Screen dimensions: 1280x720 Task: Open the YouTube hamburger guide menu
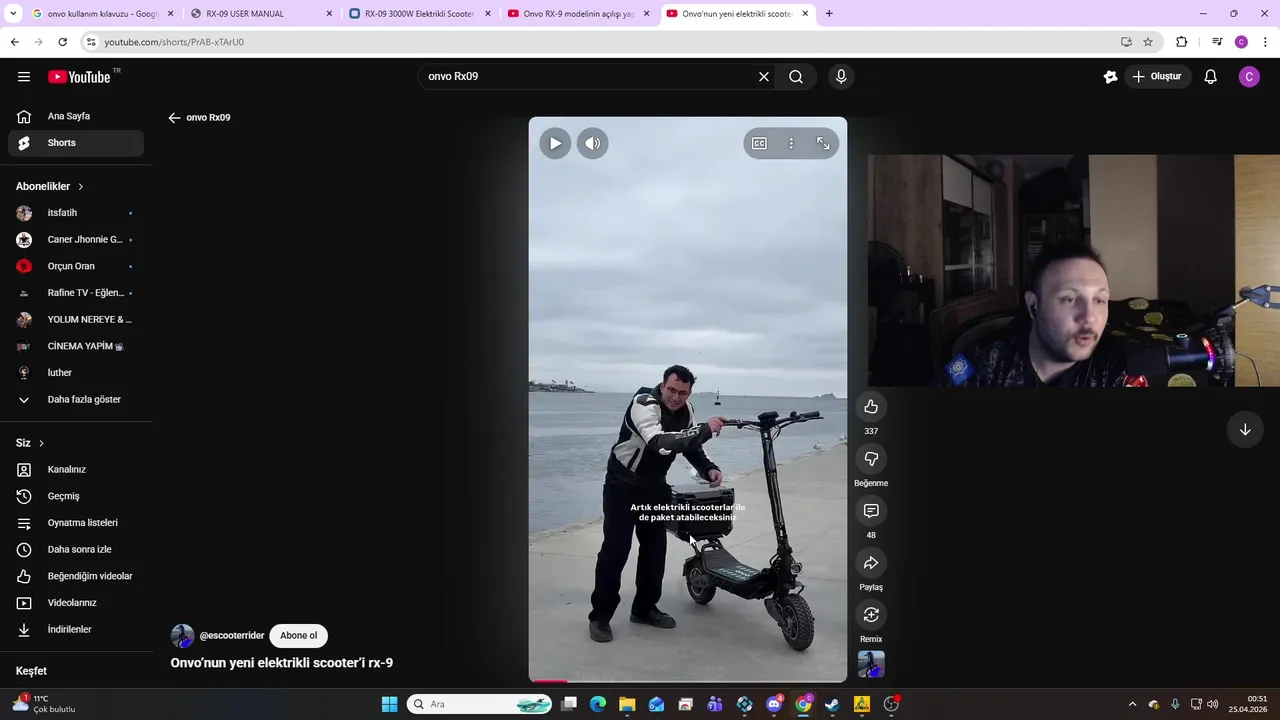point(24,77)
